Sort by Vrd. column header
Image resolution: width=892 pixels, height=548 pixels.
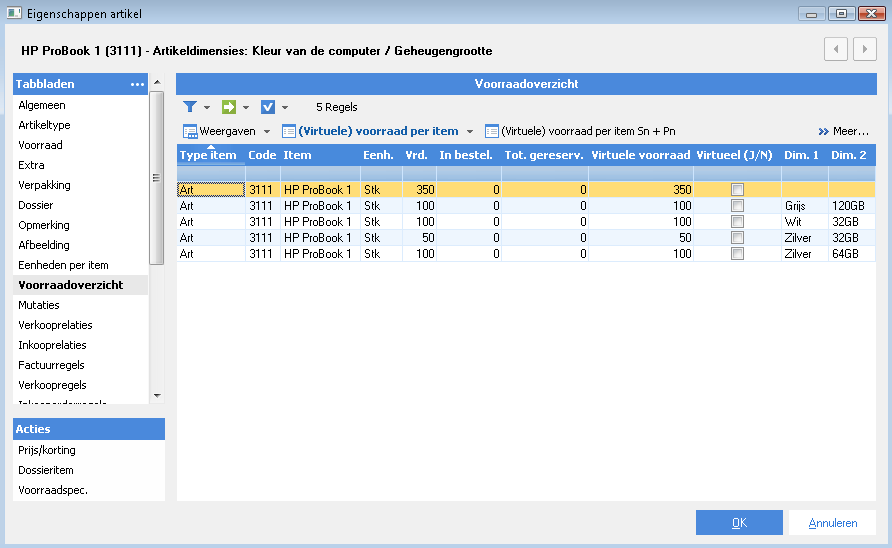[419, 155]
